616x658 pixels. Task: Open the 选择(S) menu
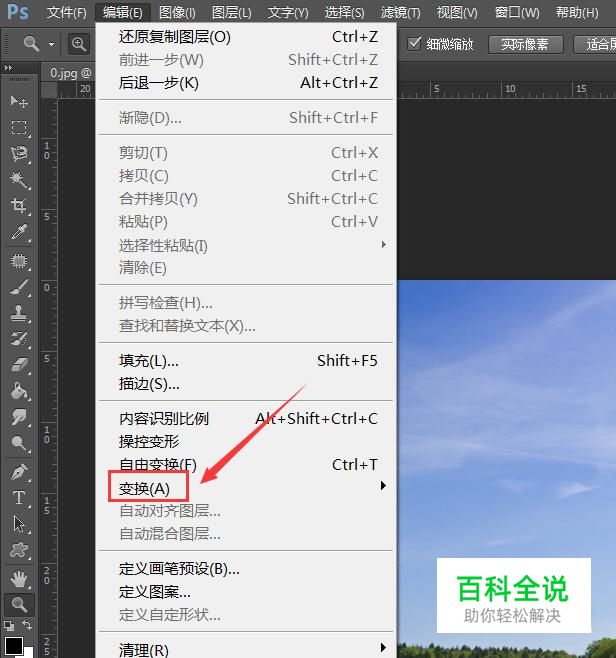pyautogui.click(x=344, y=12)
